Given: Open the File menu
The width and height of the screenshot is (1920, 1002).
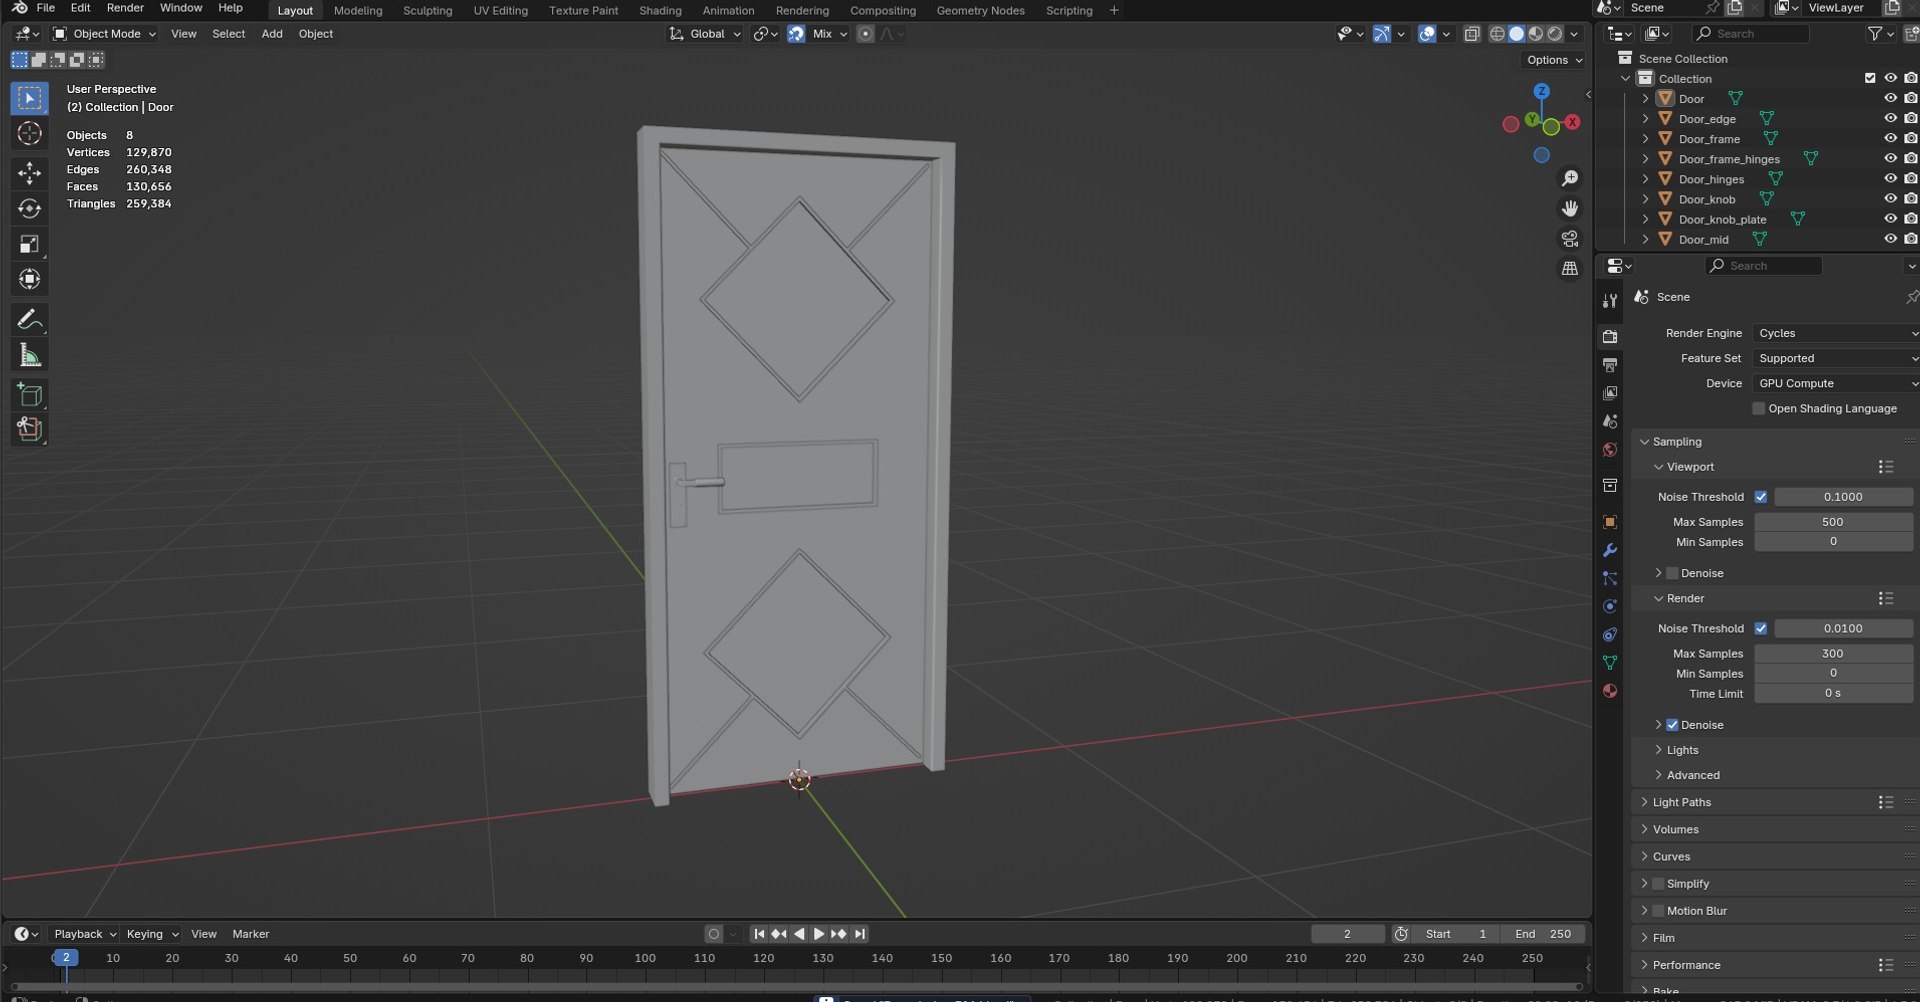Looking at the screenshot, I should click(46, 8).
